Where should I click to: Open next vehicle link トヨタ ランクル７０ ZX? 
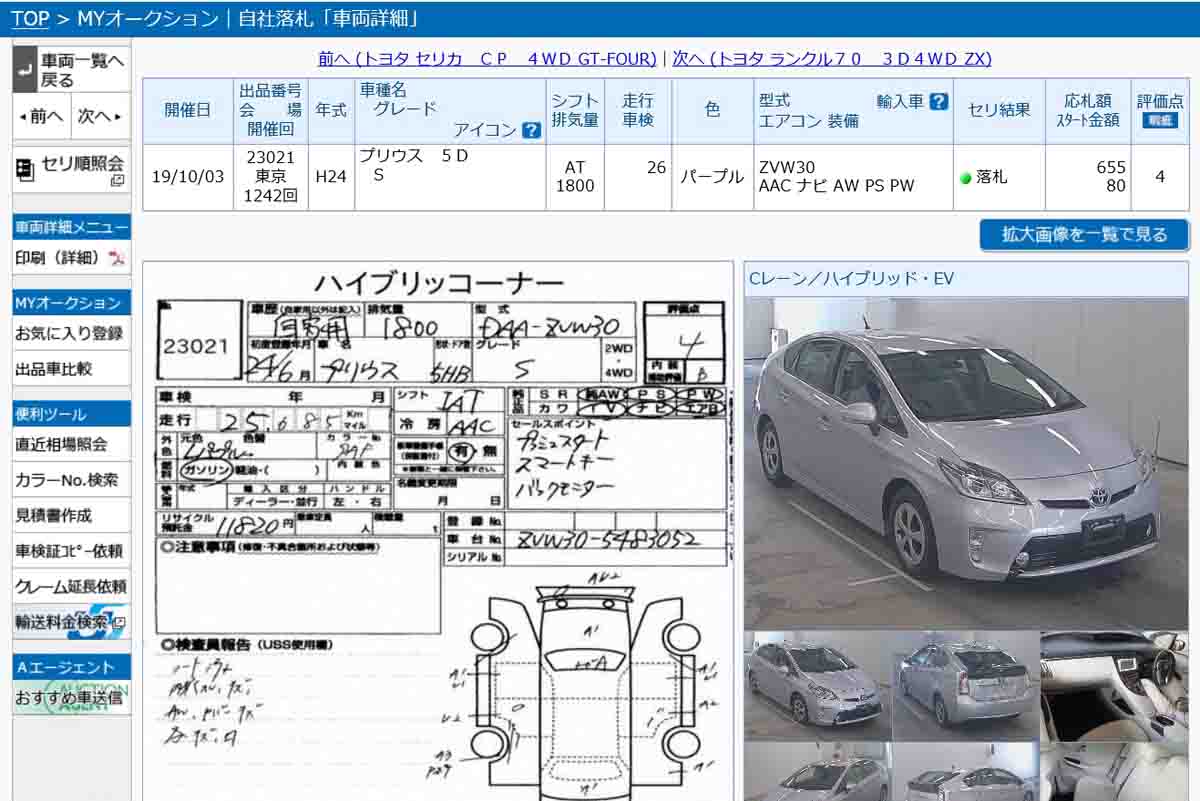[832, 59]
